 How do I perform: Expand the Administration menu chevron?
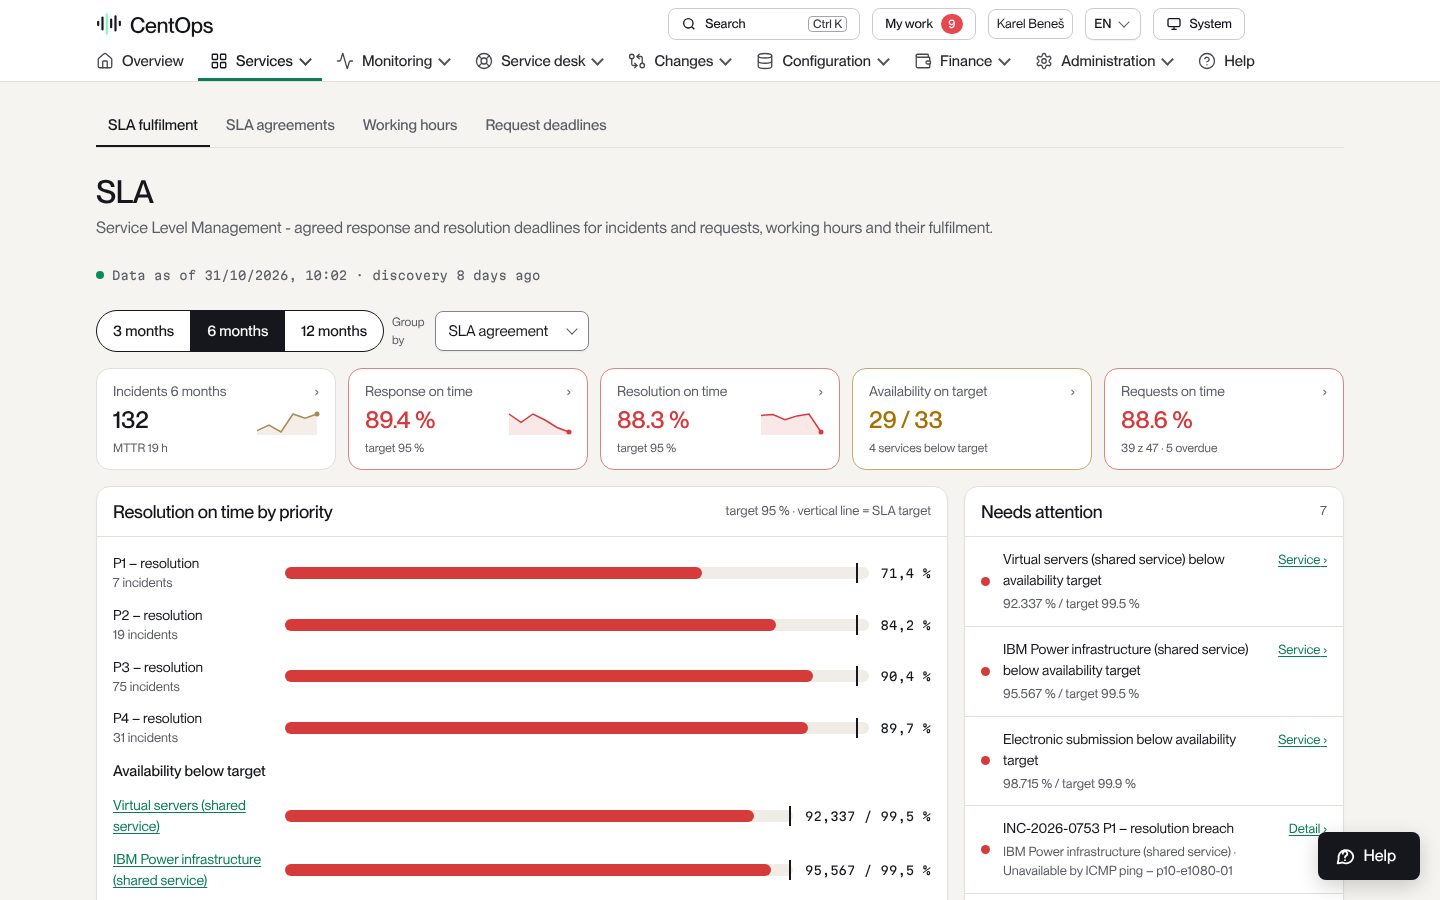click(1168, 62)
